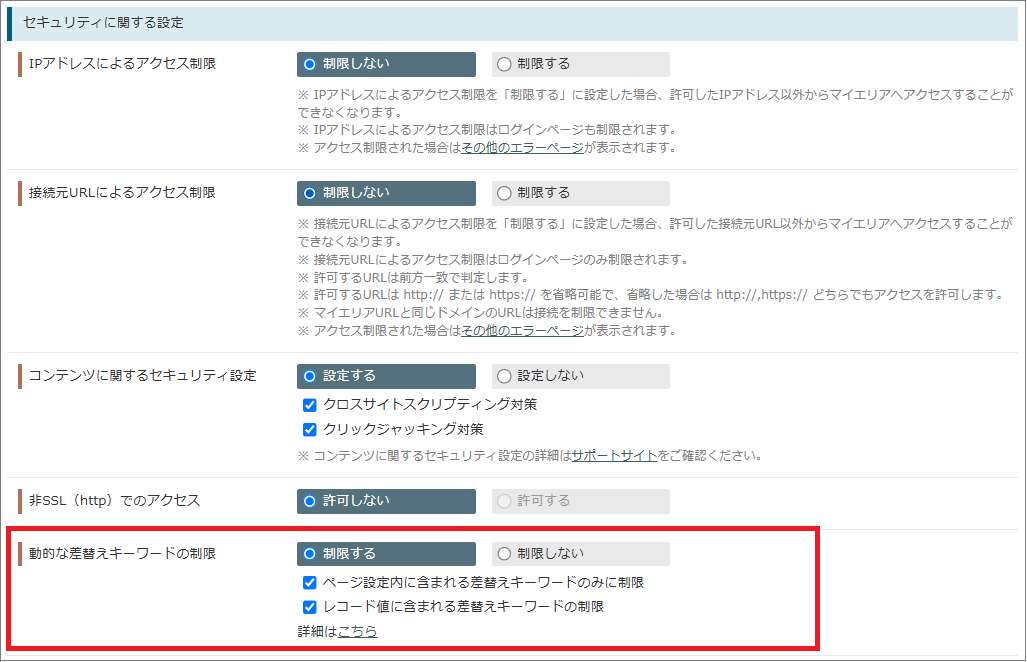
Task: Toggle レコード値に含まれる差替えキーワードの制限 checkbox
Action: point(310,607)
